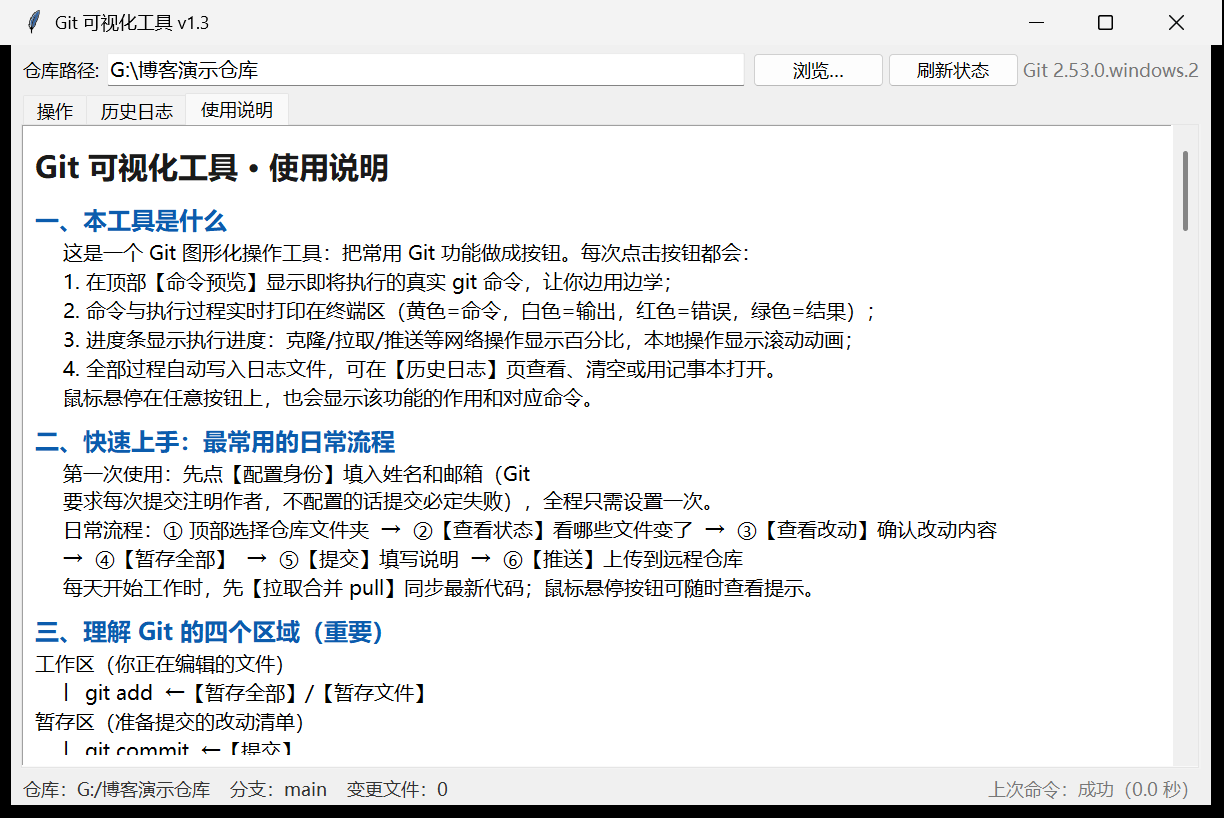This screenshot has width=1224, height=818.
Task: Click the heading Git 可视化工具 · 使用说明
Action: 211,168
